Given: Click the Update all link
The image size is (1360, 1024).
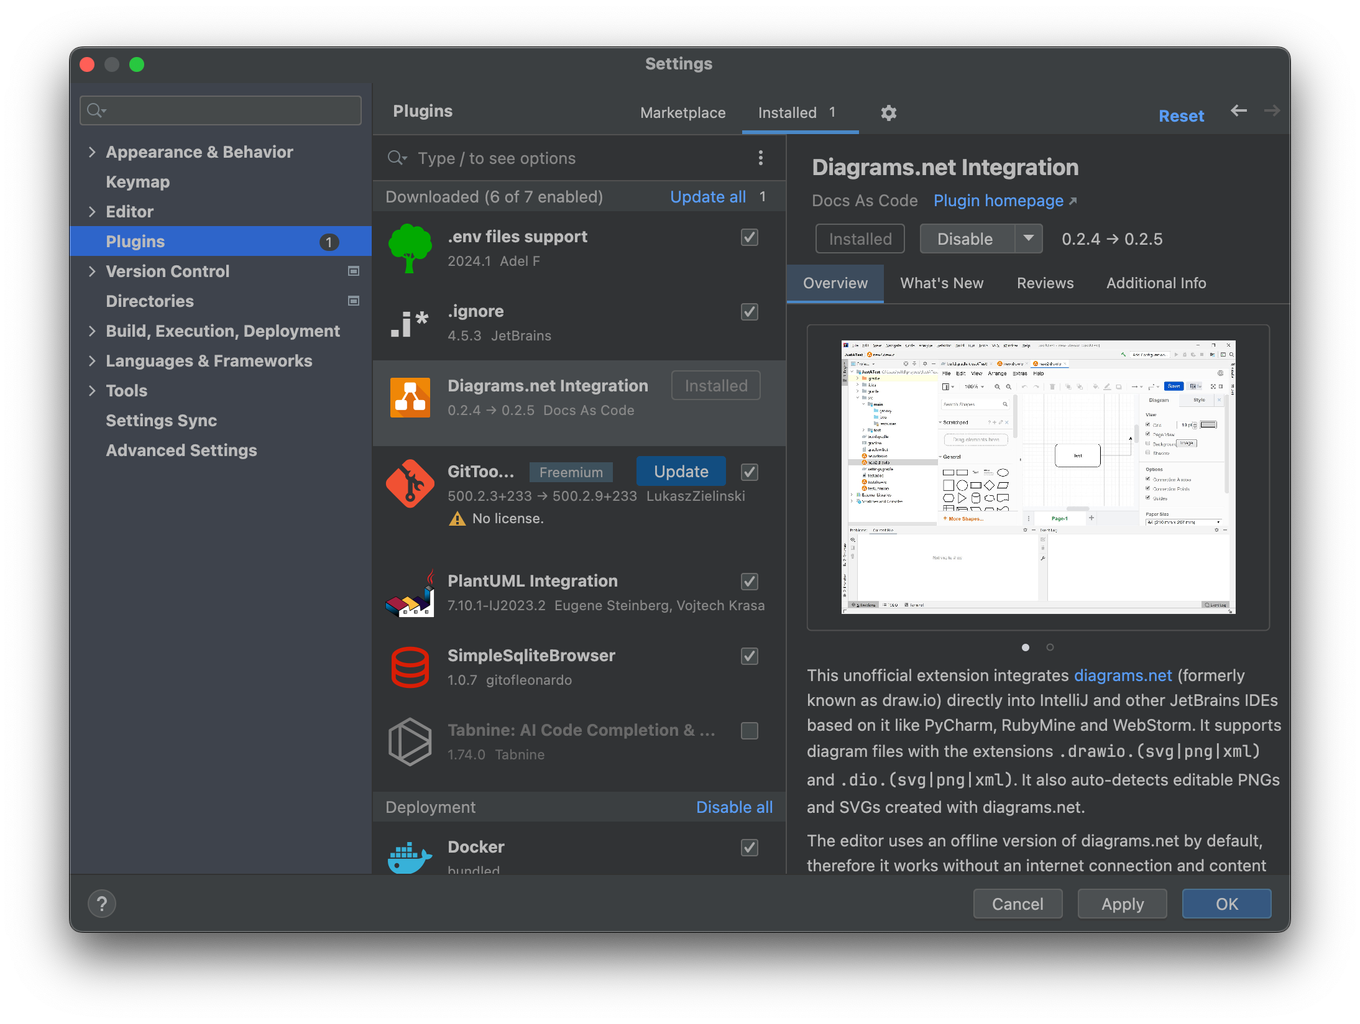Looking at the screenshot, I should (708, 197).
